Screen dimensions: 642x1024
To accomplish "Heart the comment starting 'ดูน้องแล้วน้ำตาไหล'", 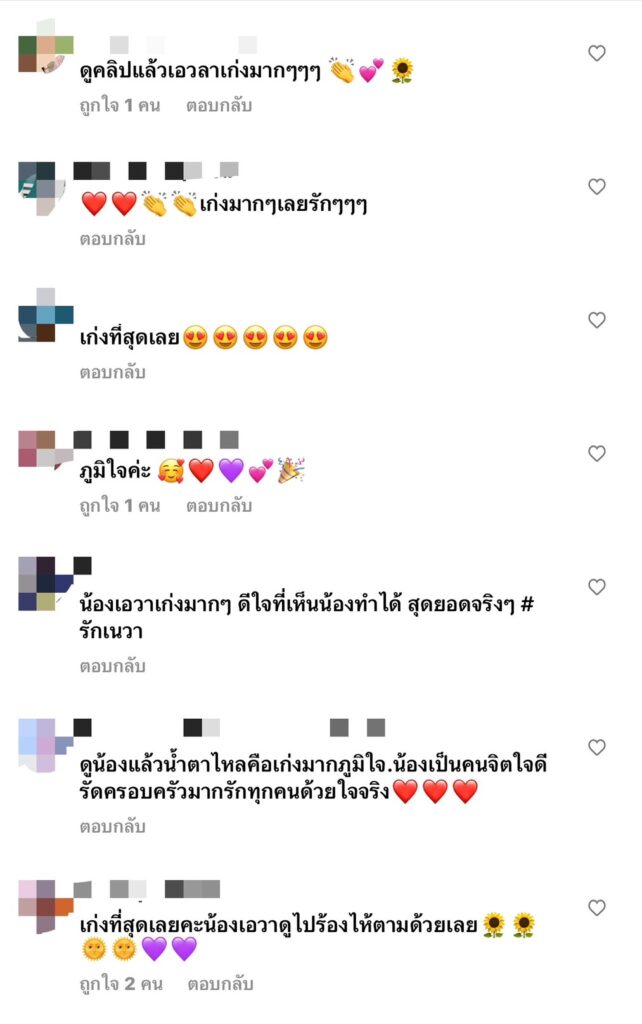I will click(596, 747).
